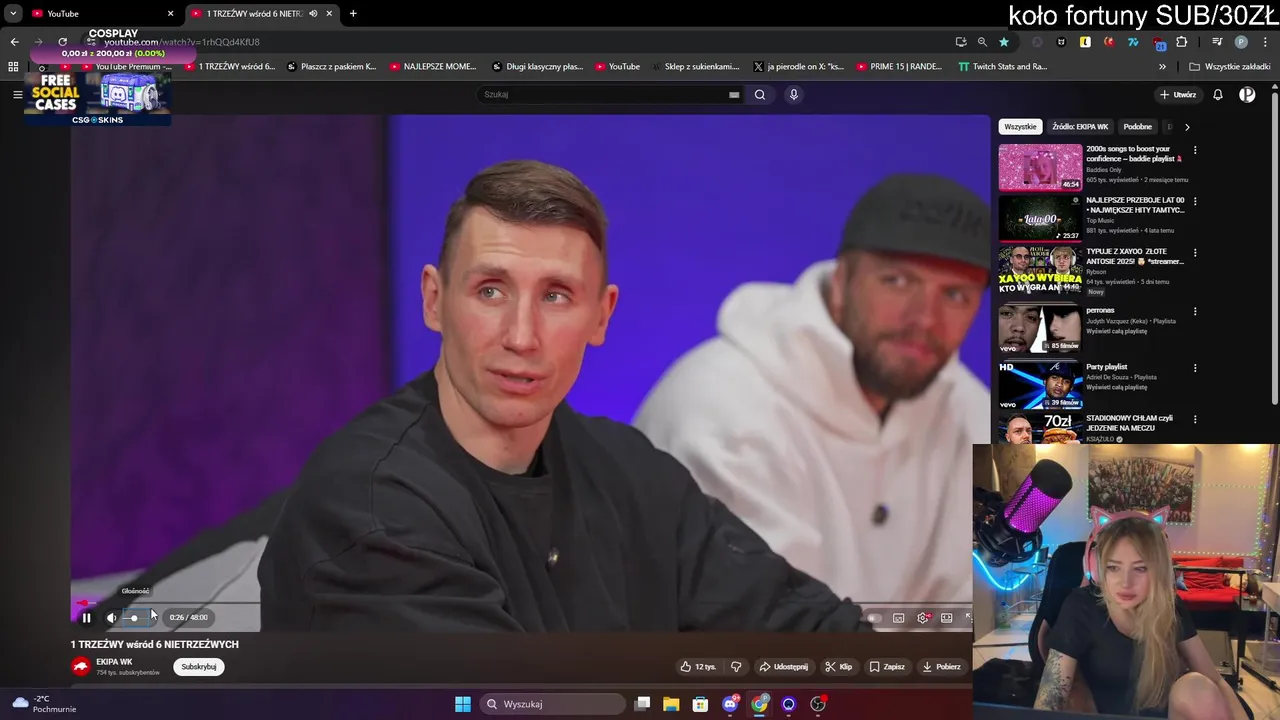Open the Party playlist thumbnail
Viewport: 1280px width, 720px height.
1040,385
